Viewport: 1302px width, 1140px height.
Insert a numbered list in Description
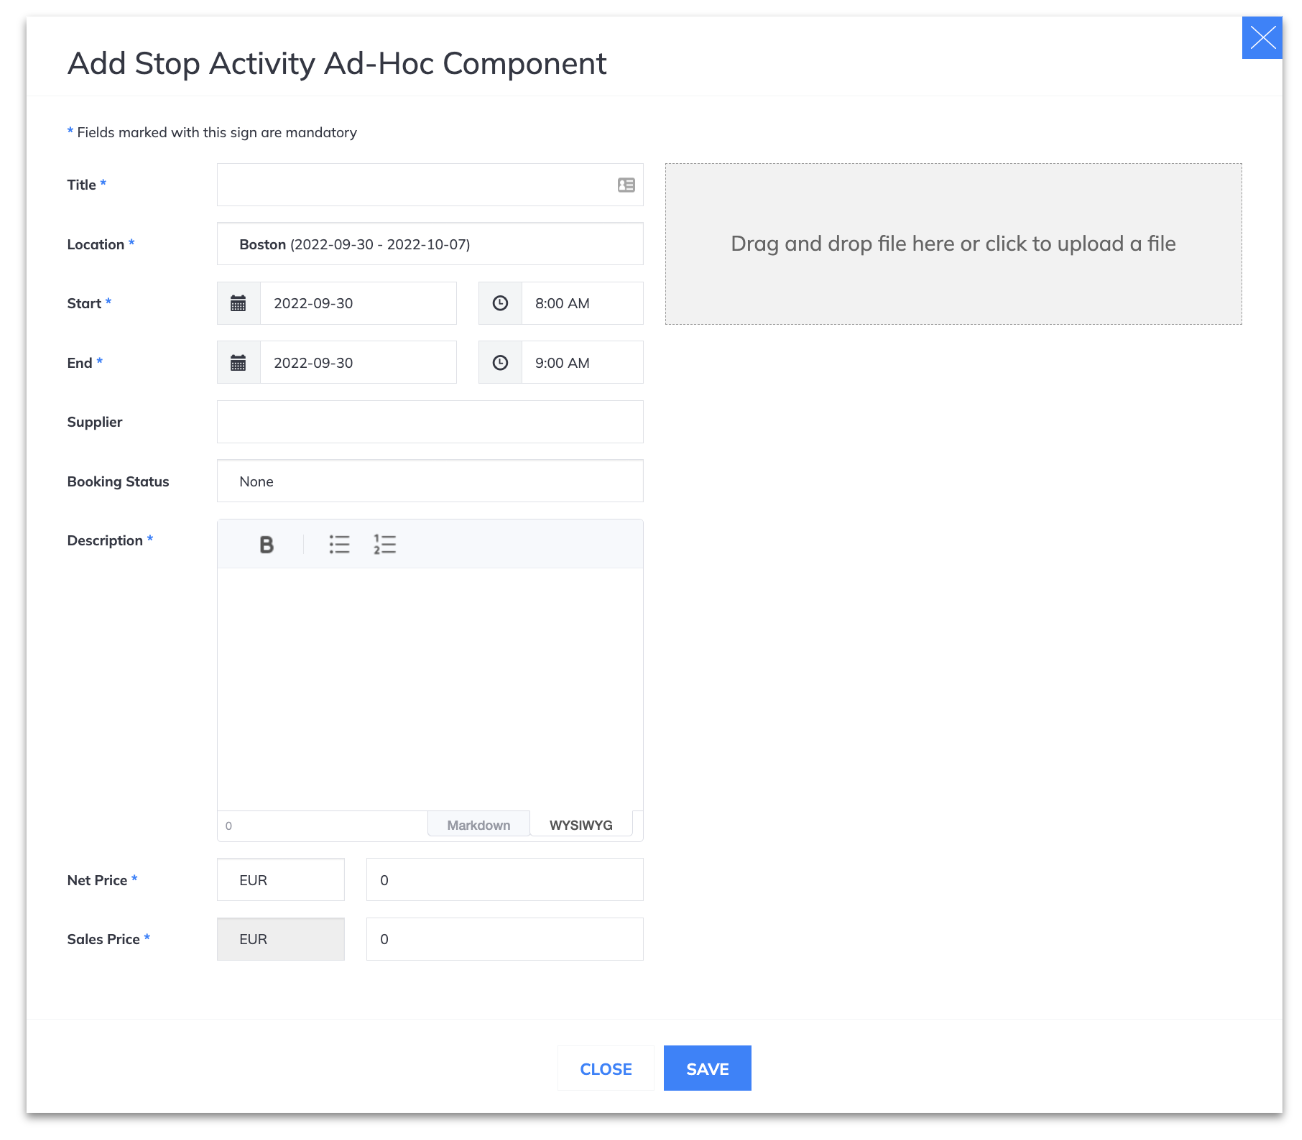point(385,545)
